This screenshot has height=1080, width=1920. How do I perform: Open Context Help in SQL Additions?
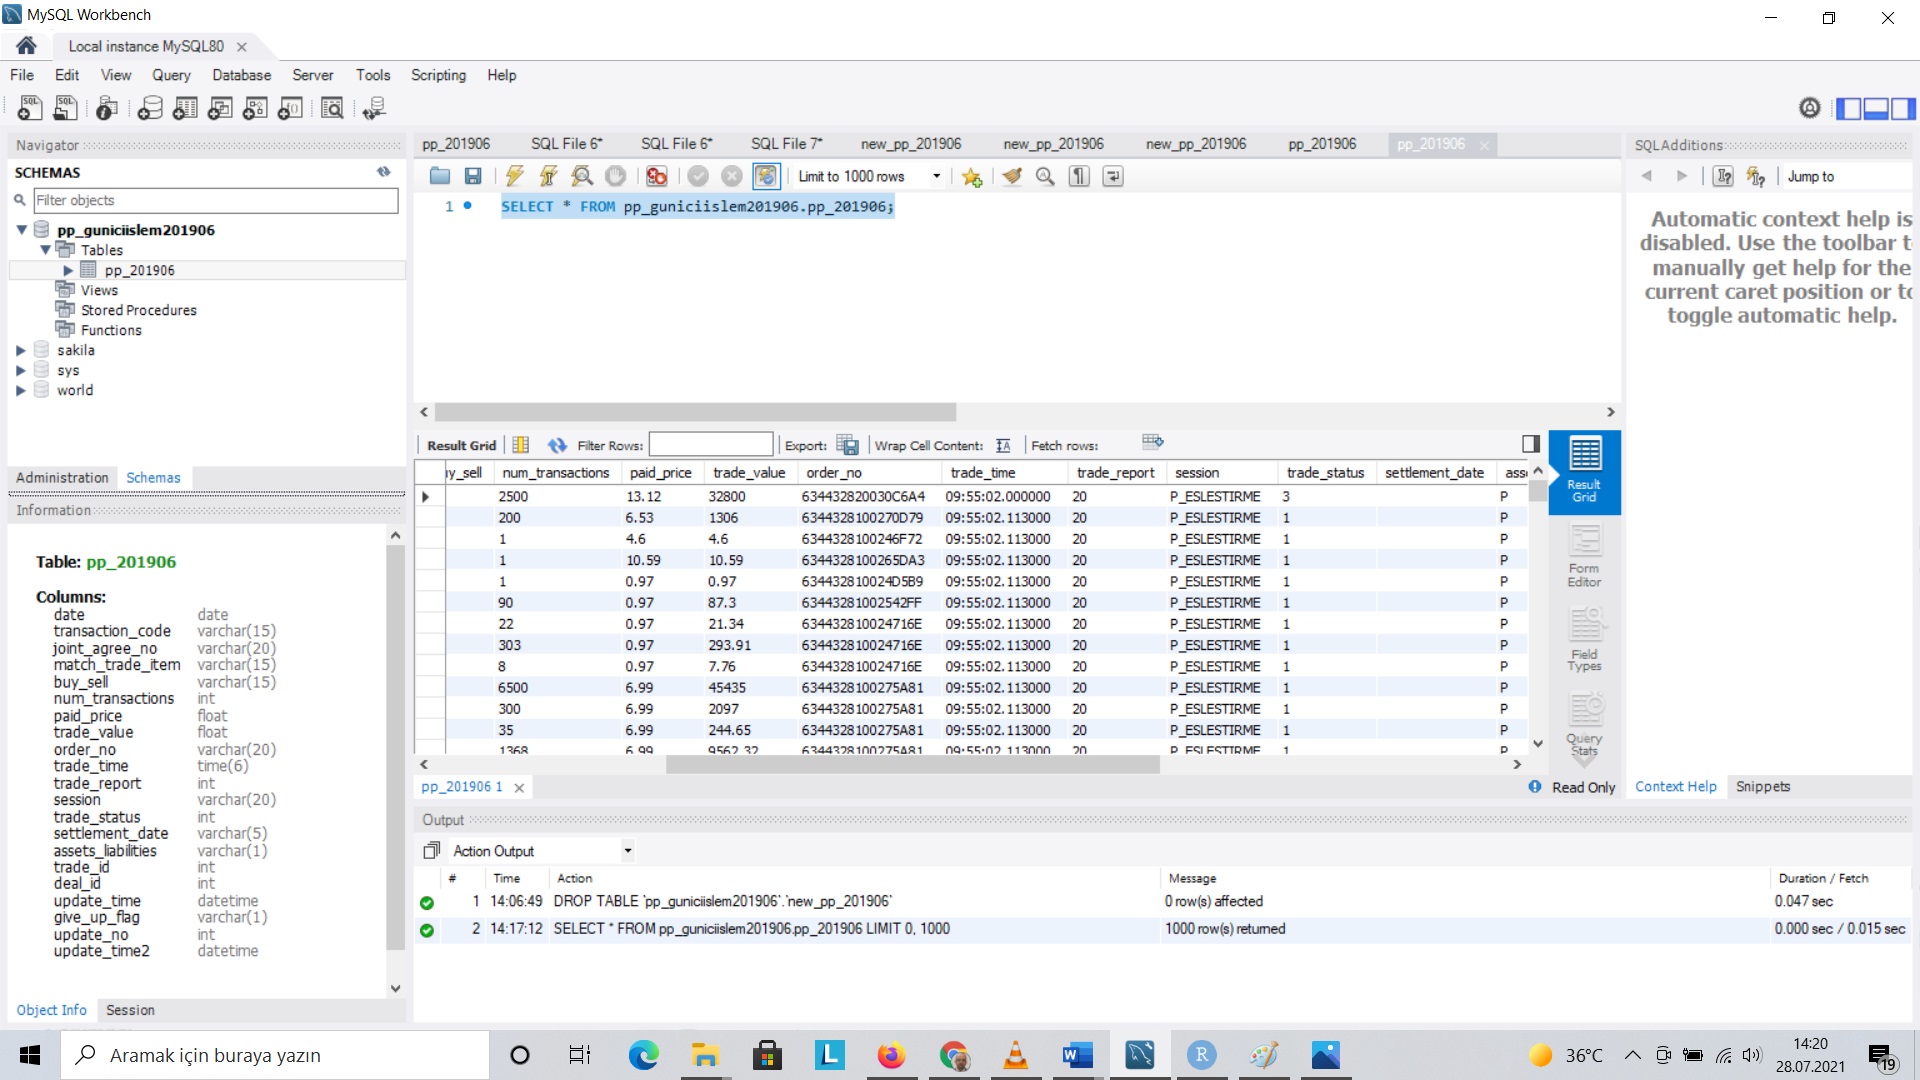[1675, 786]
